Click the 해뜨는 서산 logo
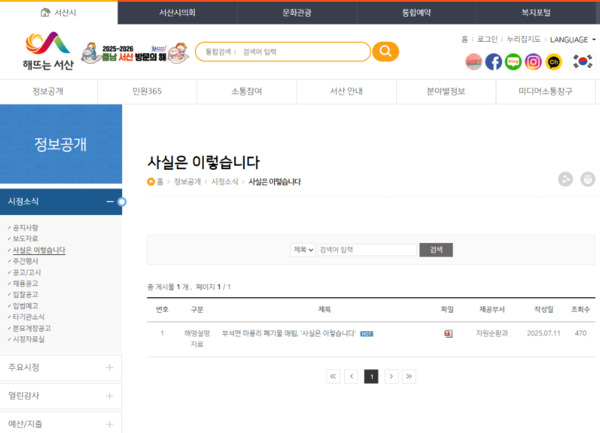This screenshot has height=433, width=600. pos(48,51)
